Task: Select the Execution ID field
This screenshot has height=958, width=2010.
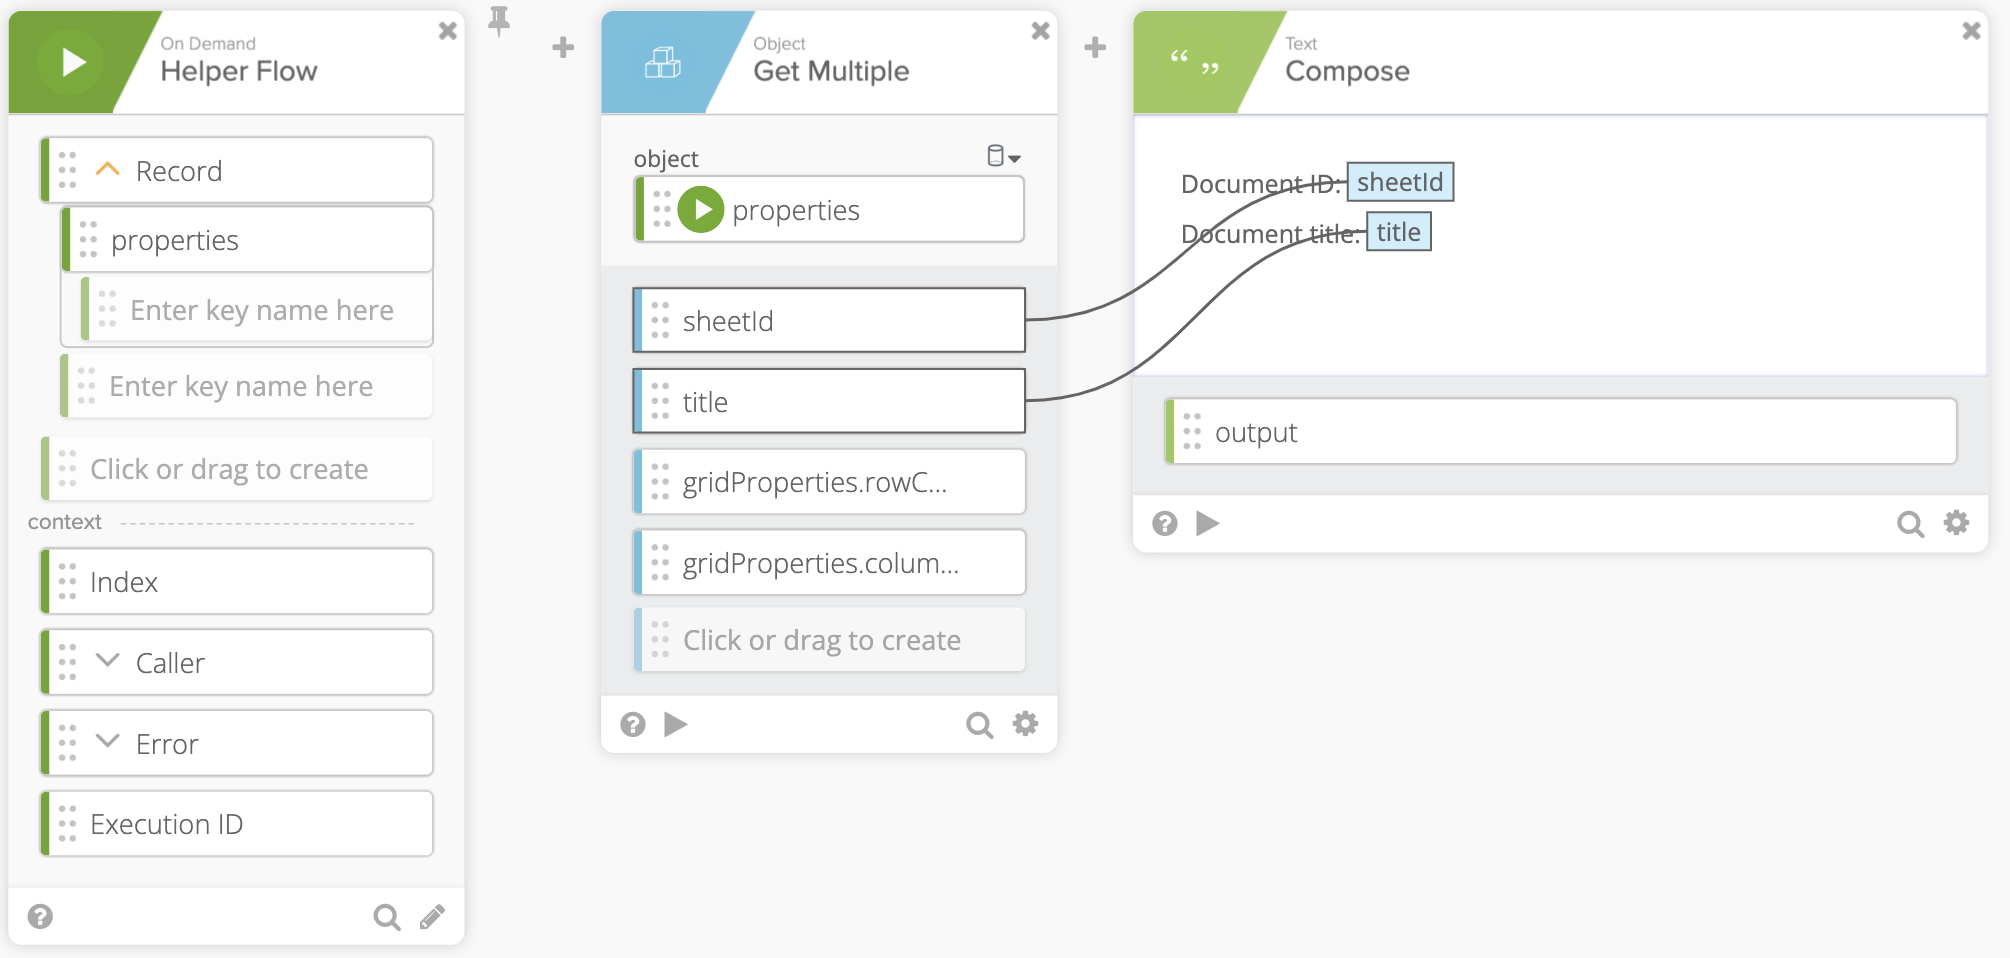Action: tap(237, 824)
